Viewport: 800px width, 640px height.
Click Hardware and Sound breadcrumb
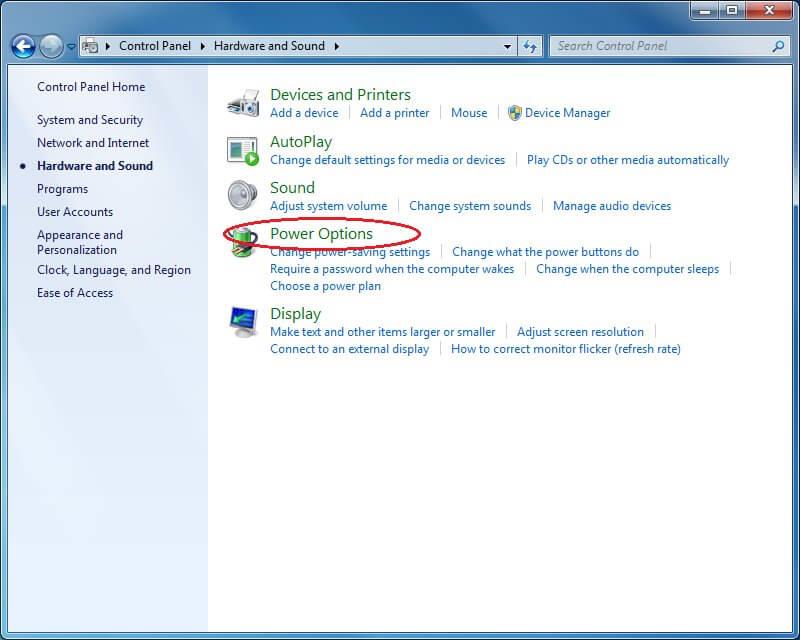click(x=269, y=46)
